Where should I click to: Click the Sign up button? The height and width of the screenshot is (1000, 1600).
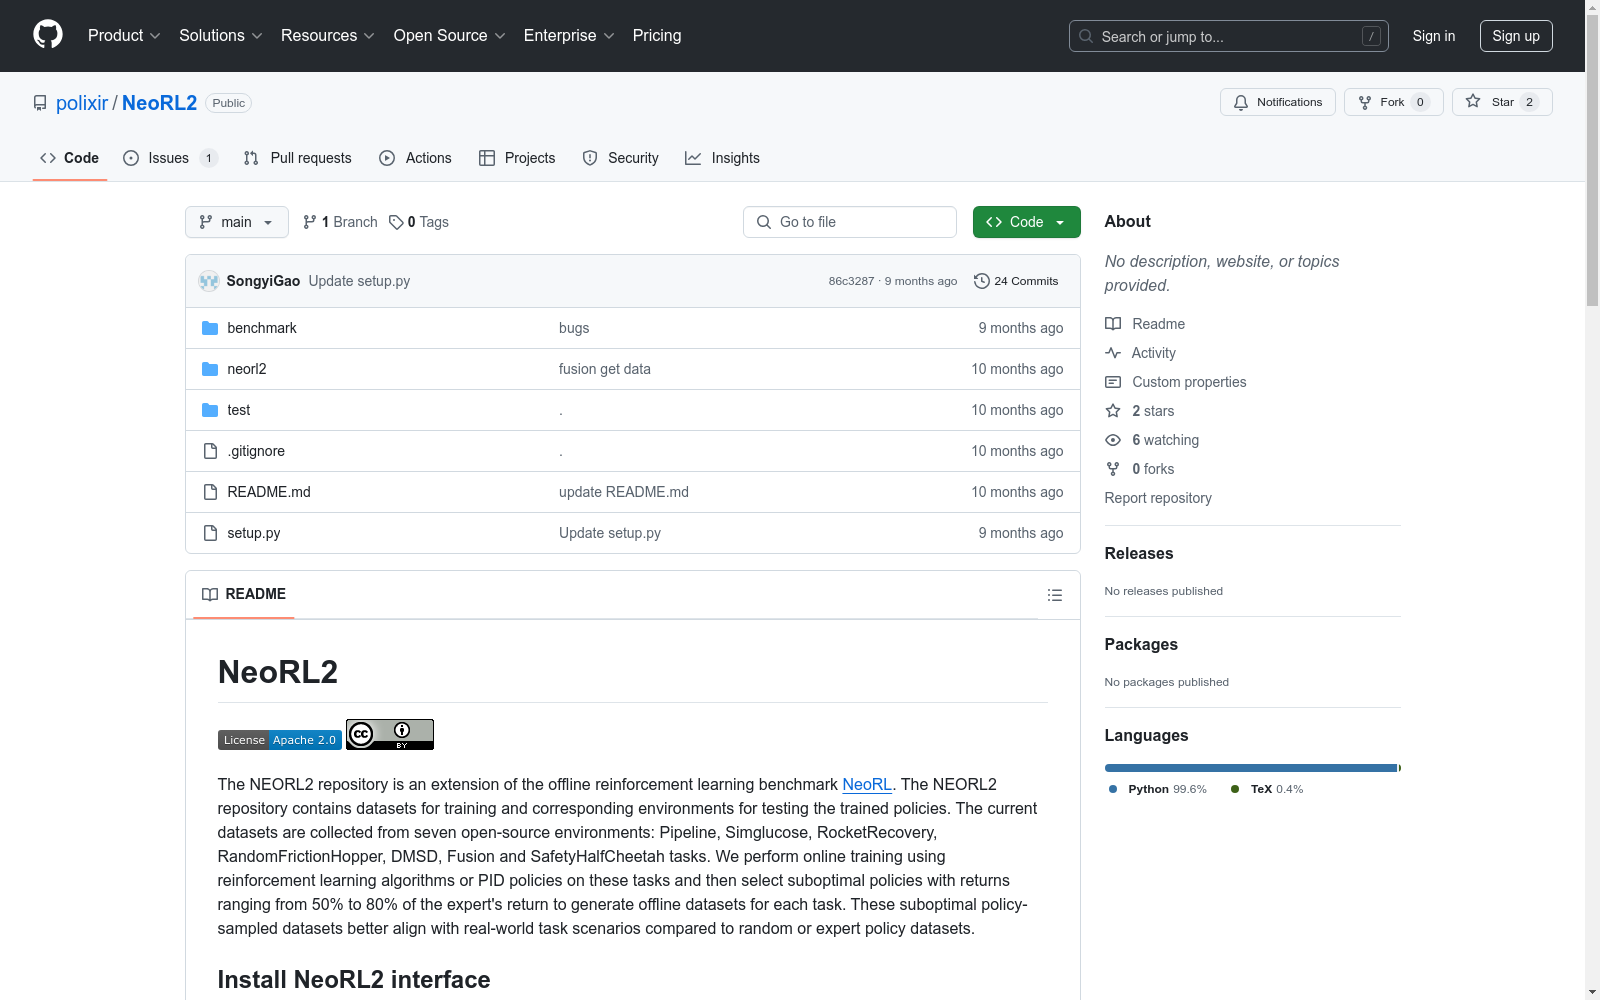[x=1516, y=36]
